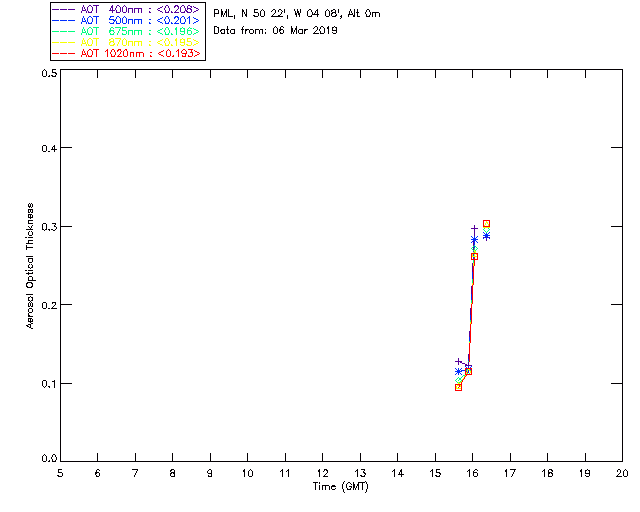Click the leftmost blue asterisk marker near 0.115
640x512 pixels.
(x=458, y=372)
